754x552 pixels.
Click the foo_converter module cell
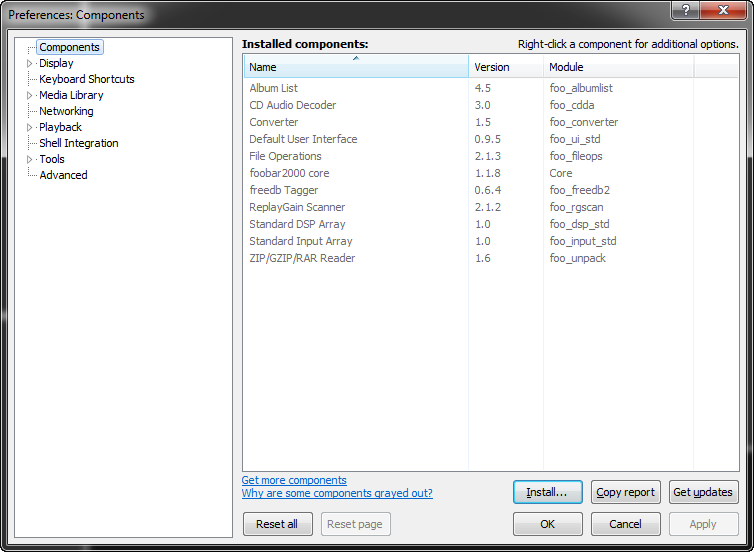click(x=584, y=122)
